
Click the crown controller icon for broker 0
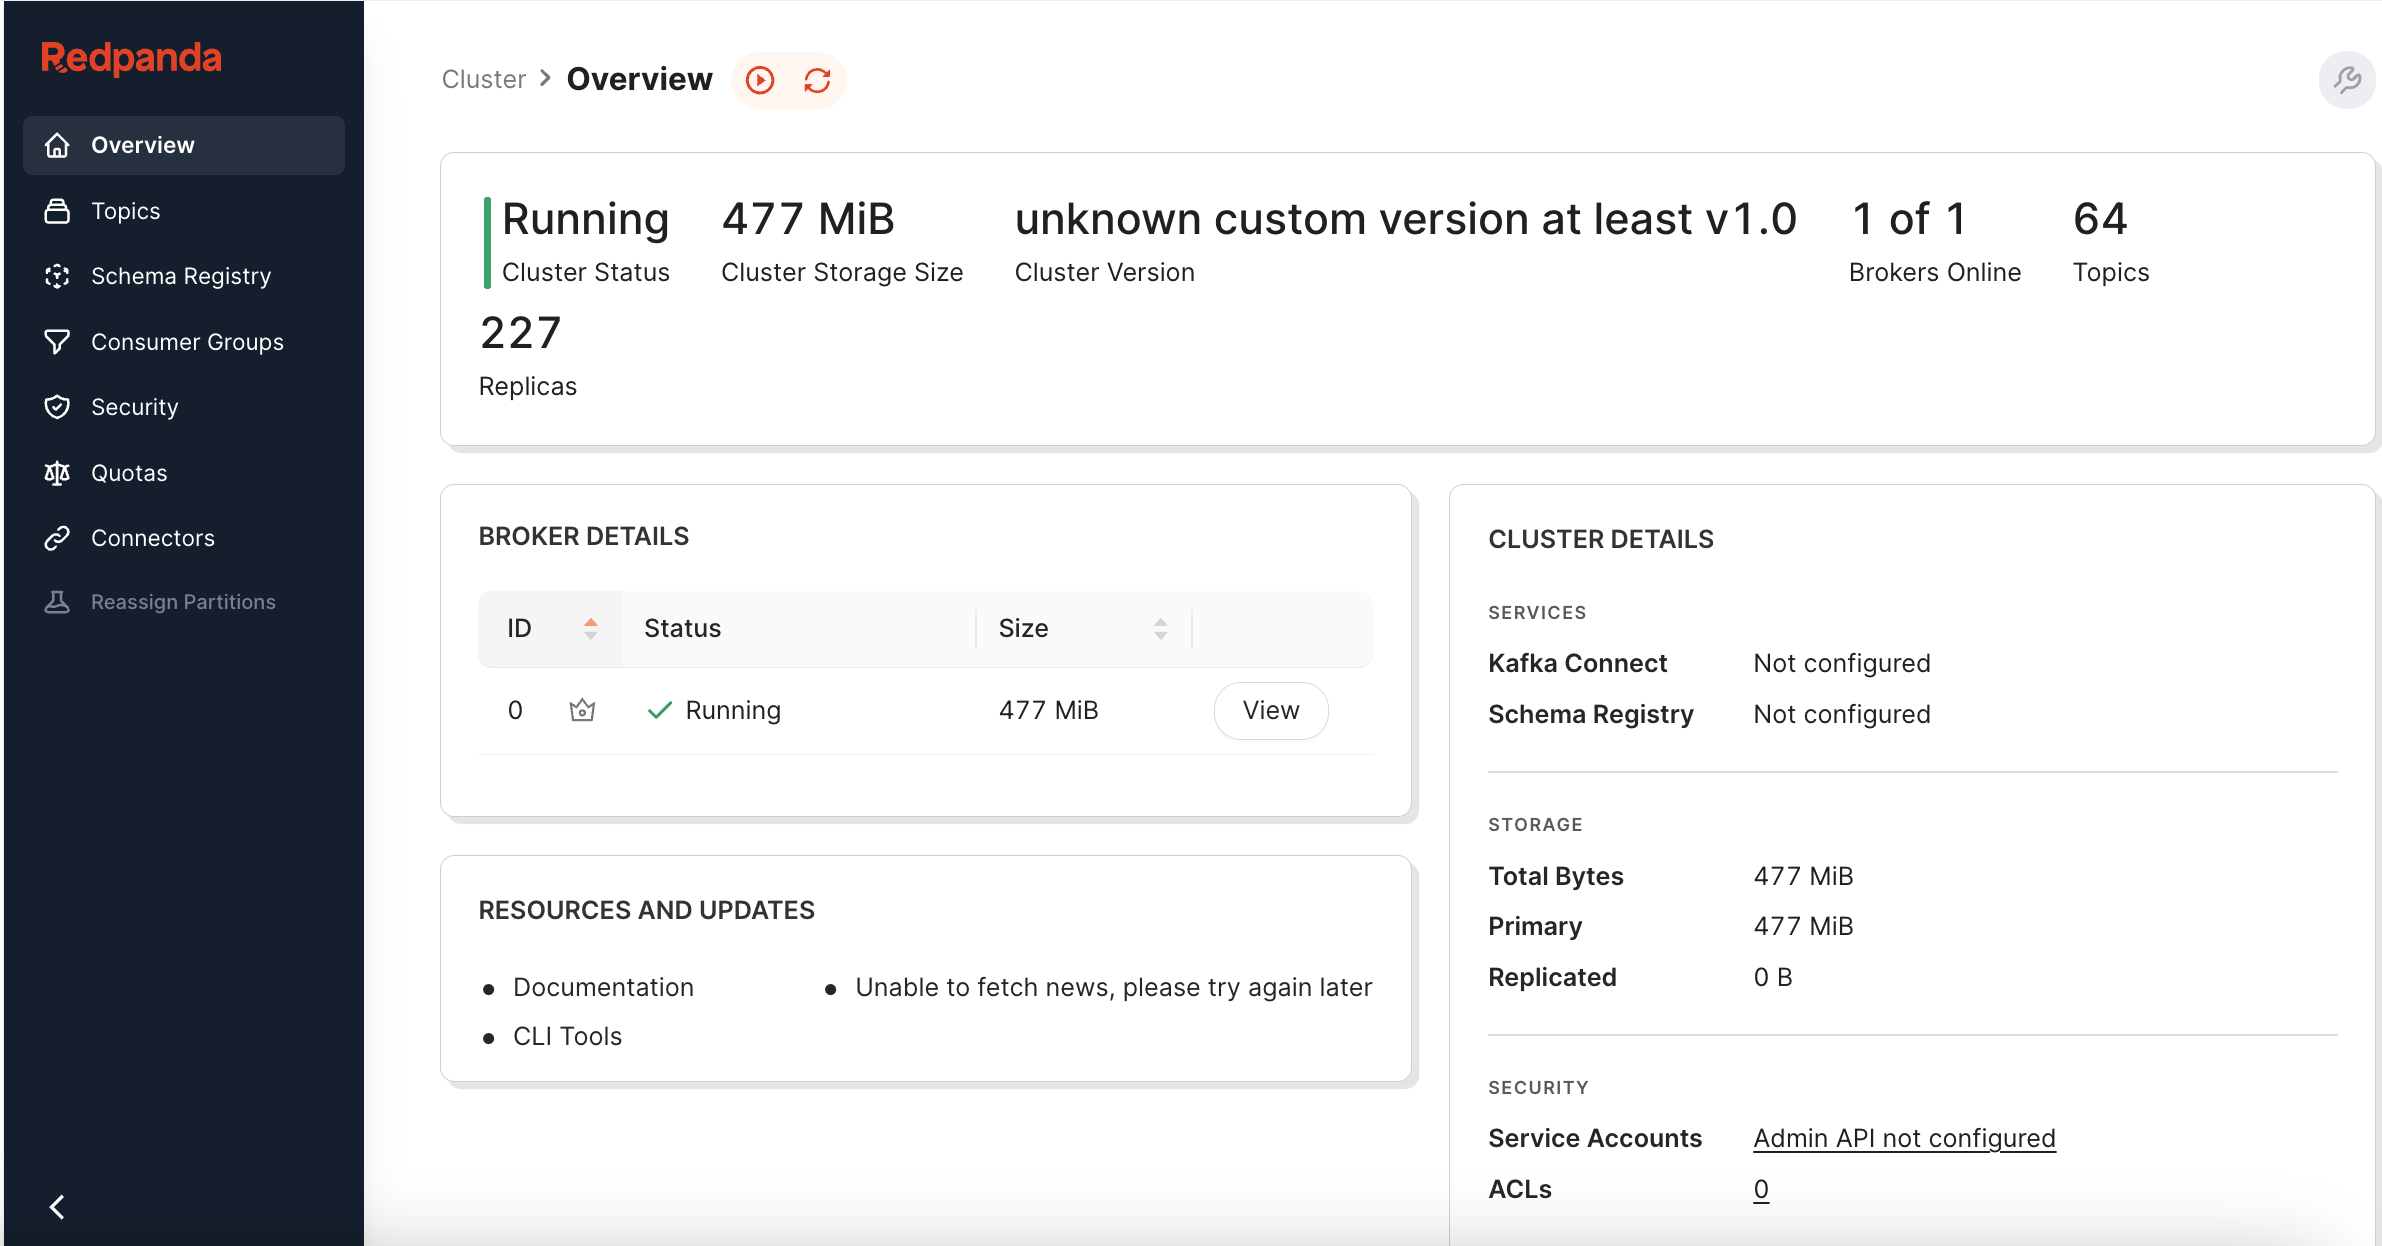pyautogui.click(x=582, y=710)
